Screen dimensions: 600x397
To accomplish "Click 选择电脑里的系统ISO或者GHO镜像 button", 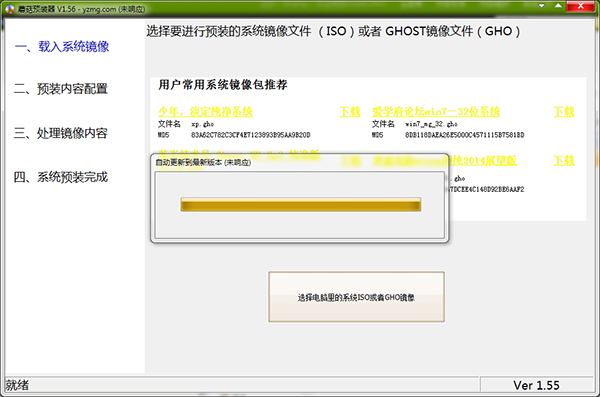I will tap(356, 297).
